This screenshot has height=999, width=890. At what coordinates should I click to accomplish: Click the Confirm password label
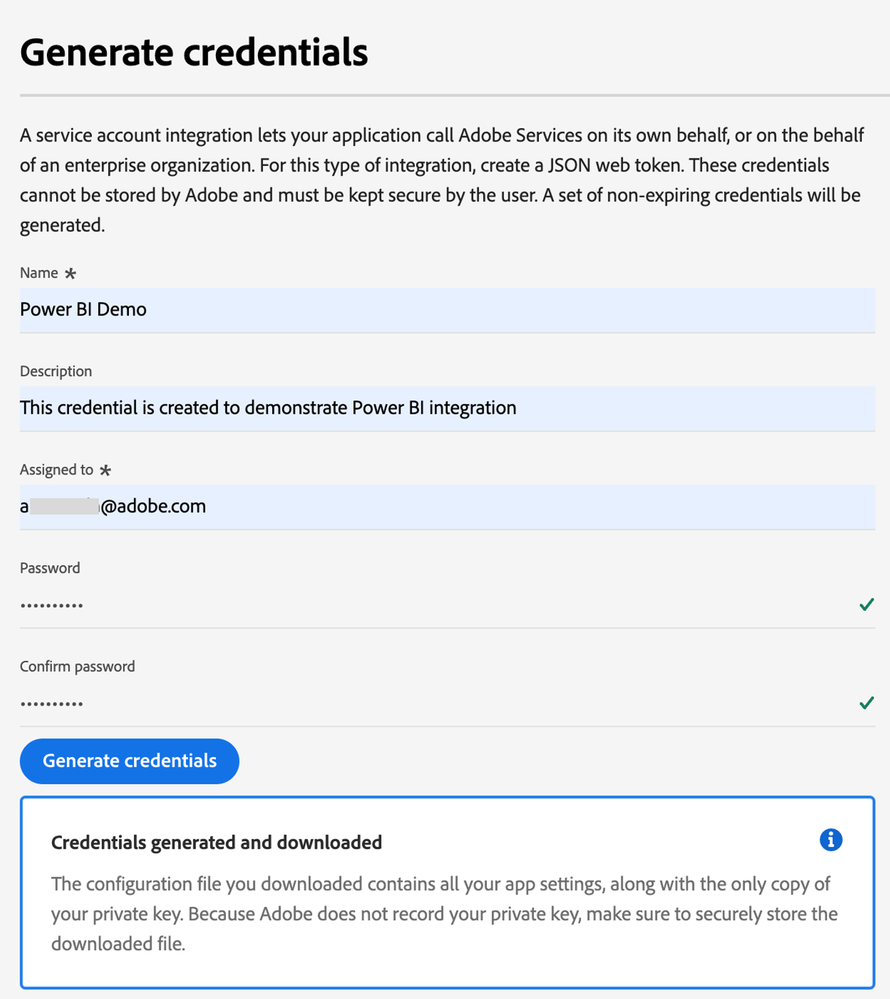[77, 666]
